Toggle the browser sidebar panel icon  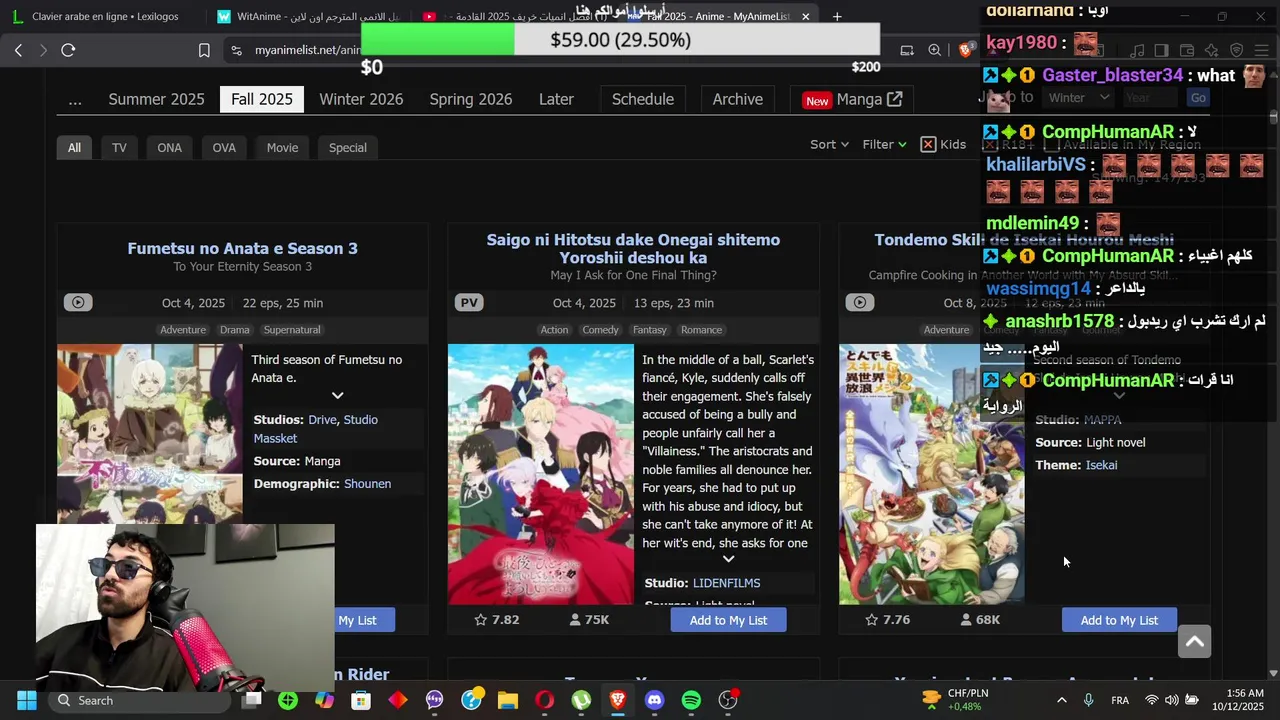coord(1161,50)
